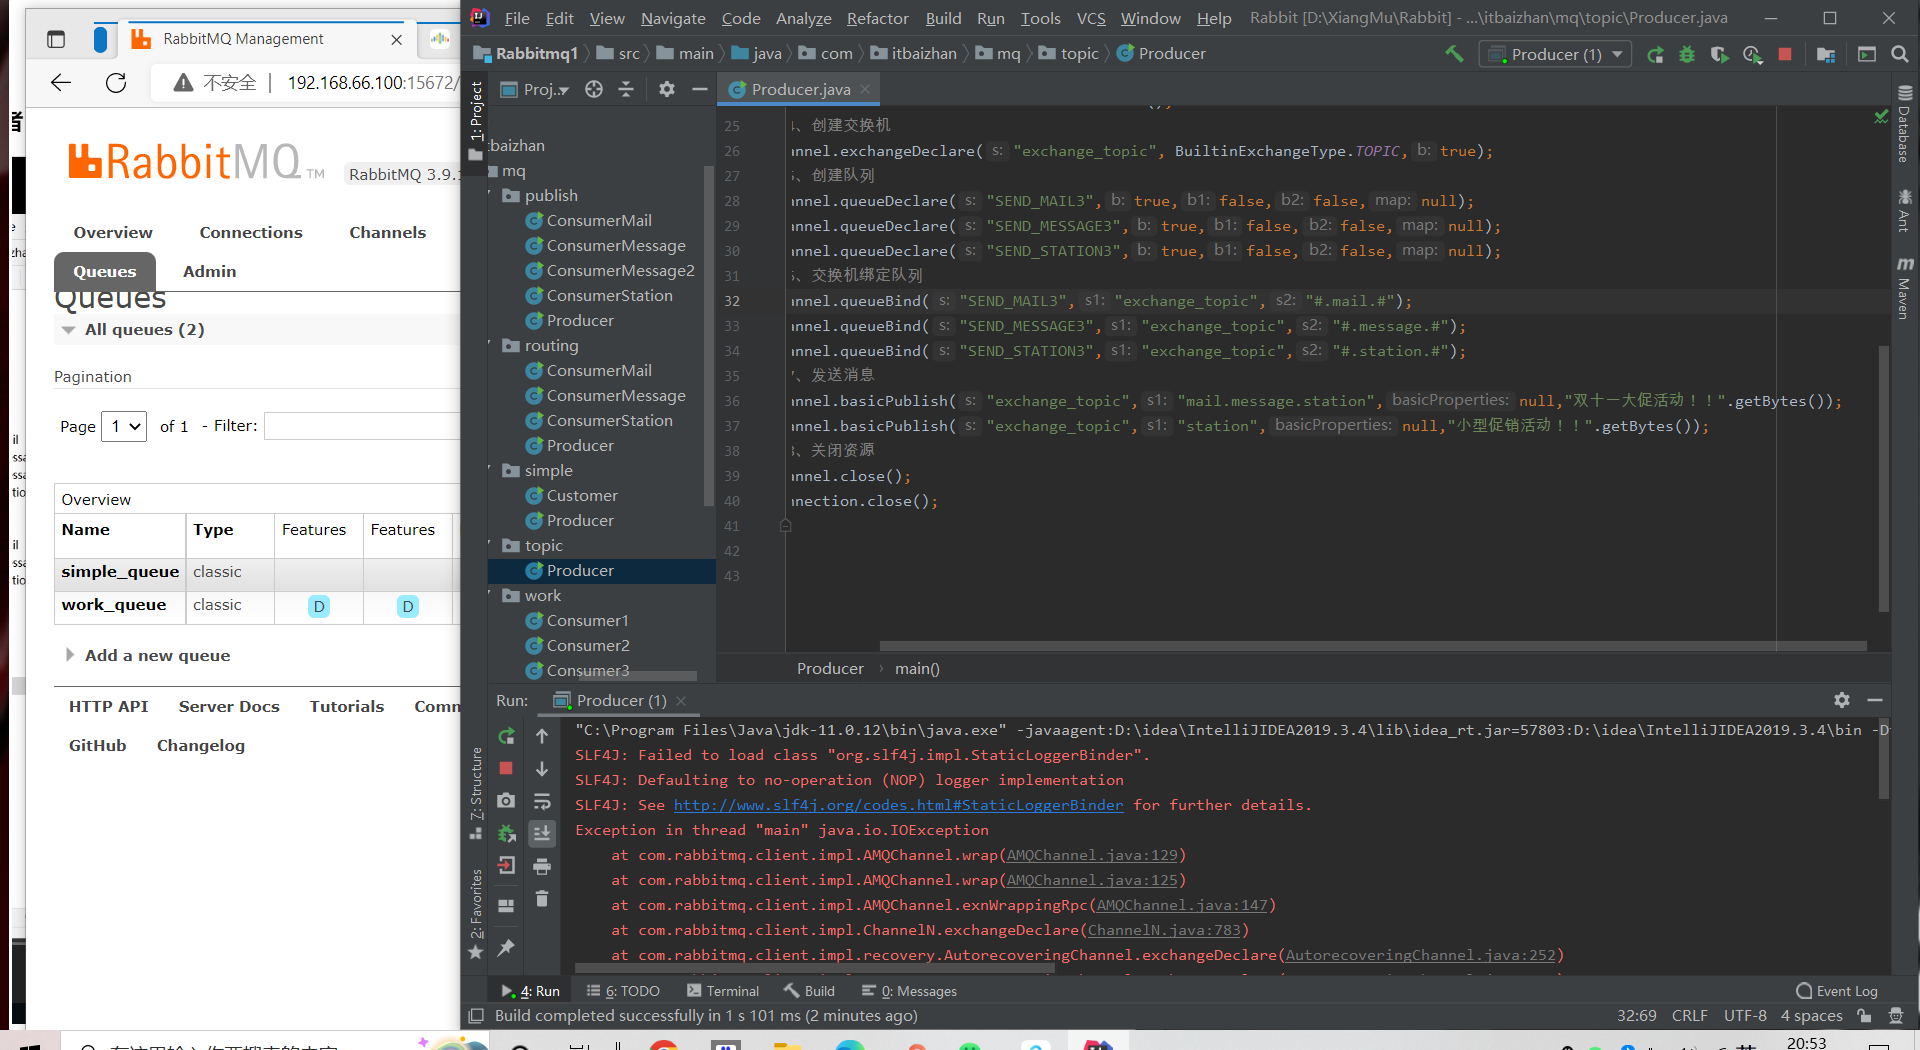Pin the Run tab icon
Image resolution: width=1920 pixels, height=1050 pixels.
click(x=506, y=946)
